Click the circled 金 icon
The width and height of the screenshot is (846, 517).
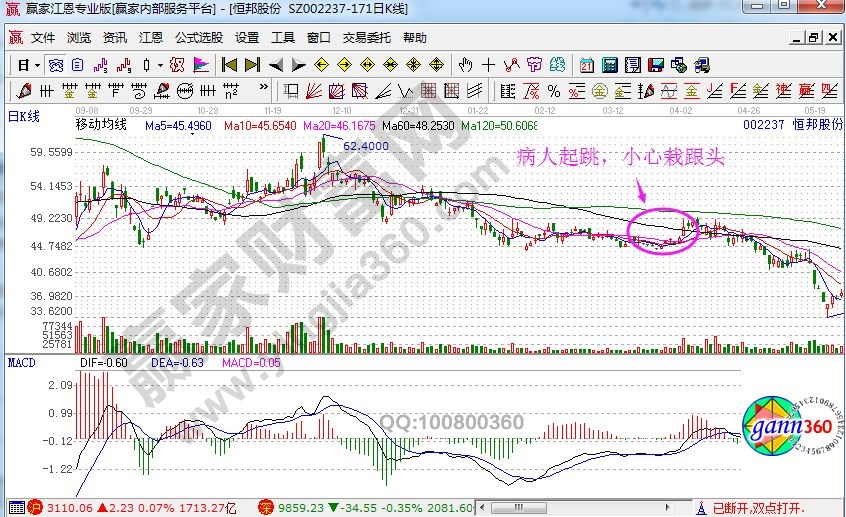(x=599, y=91)
